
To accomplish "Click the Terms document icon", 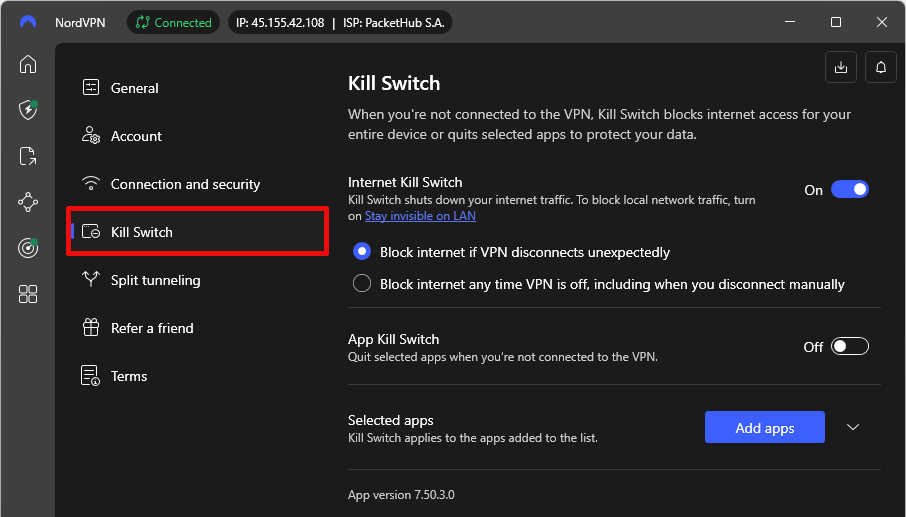I will coord(91,375).
